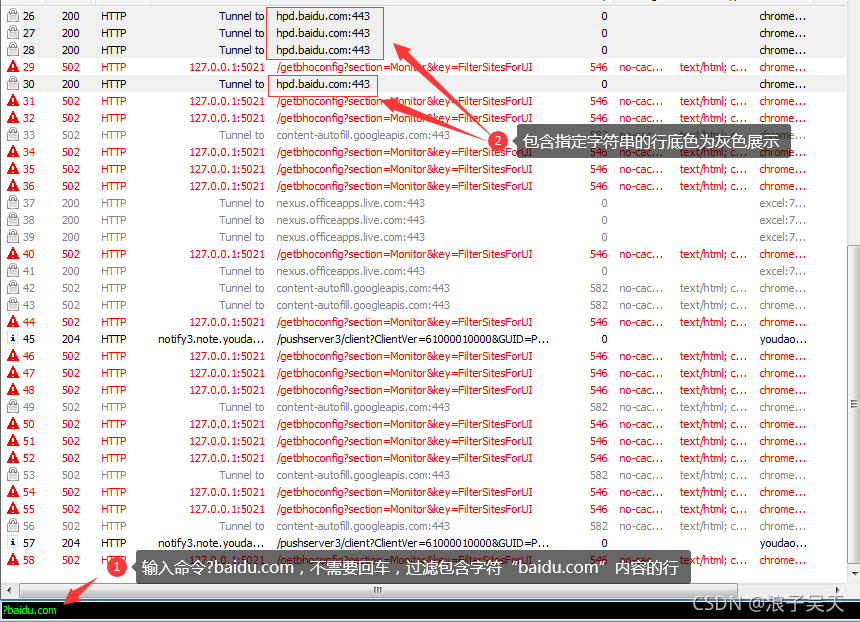Click the lock icon of session 39
Image resolution: width=860 pixels, height=622 pixels.
[x=13, y=236]
